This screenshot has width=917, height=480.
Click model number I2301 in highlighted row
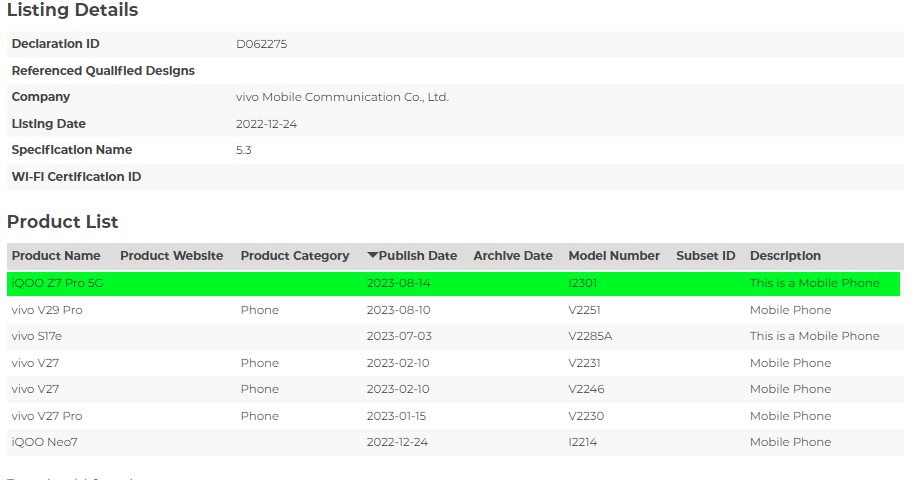[582, 284]
